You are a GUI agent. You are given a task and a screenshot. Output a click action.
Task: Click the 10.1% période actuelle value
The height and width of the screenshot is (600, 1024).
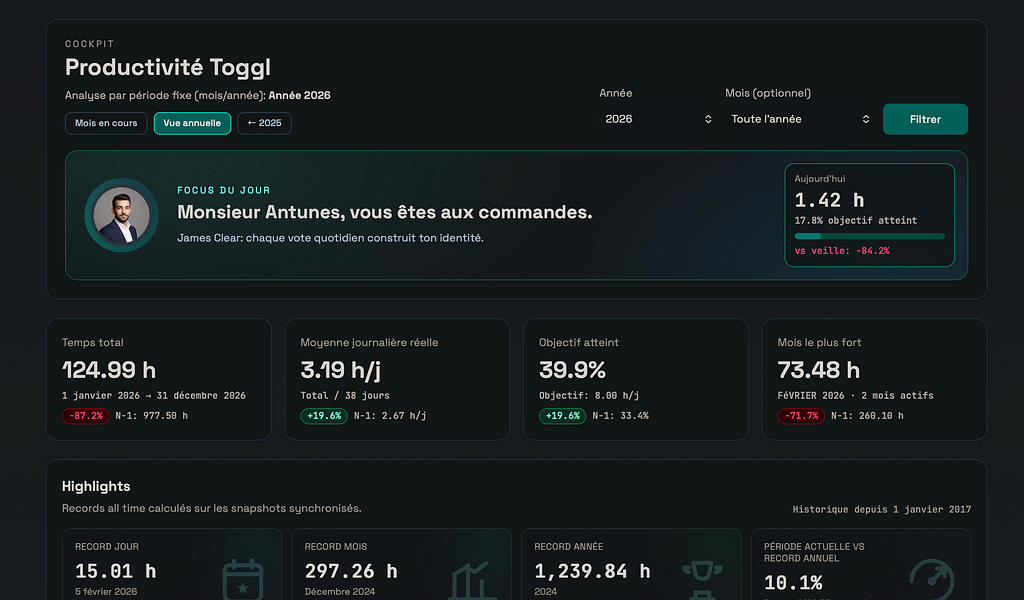[x=793, y=582]
